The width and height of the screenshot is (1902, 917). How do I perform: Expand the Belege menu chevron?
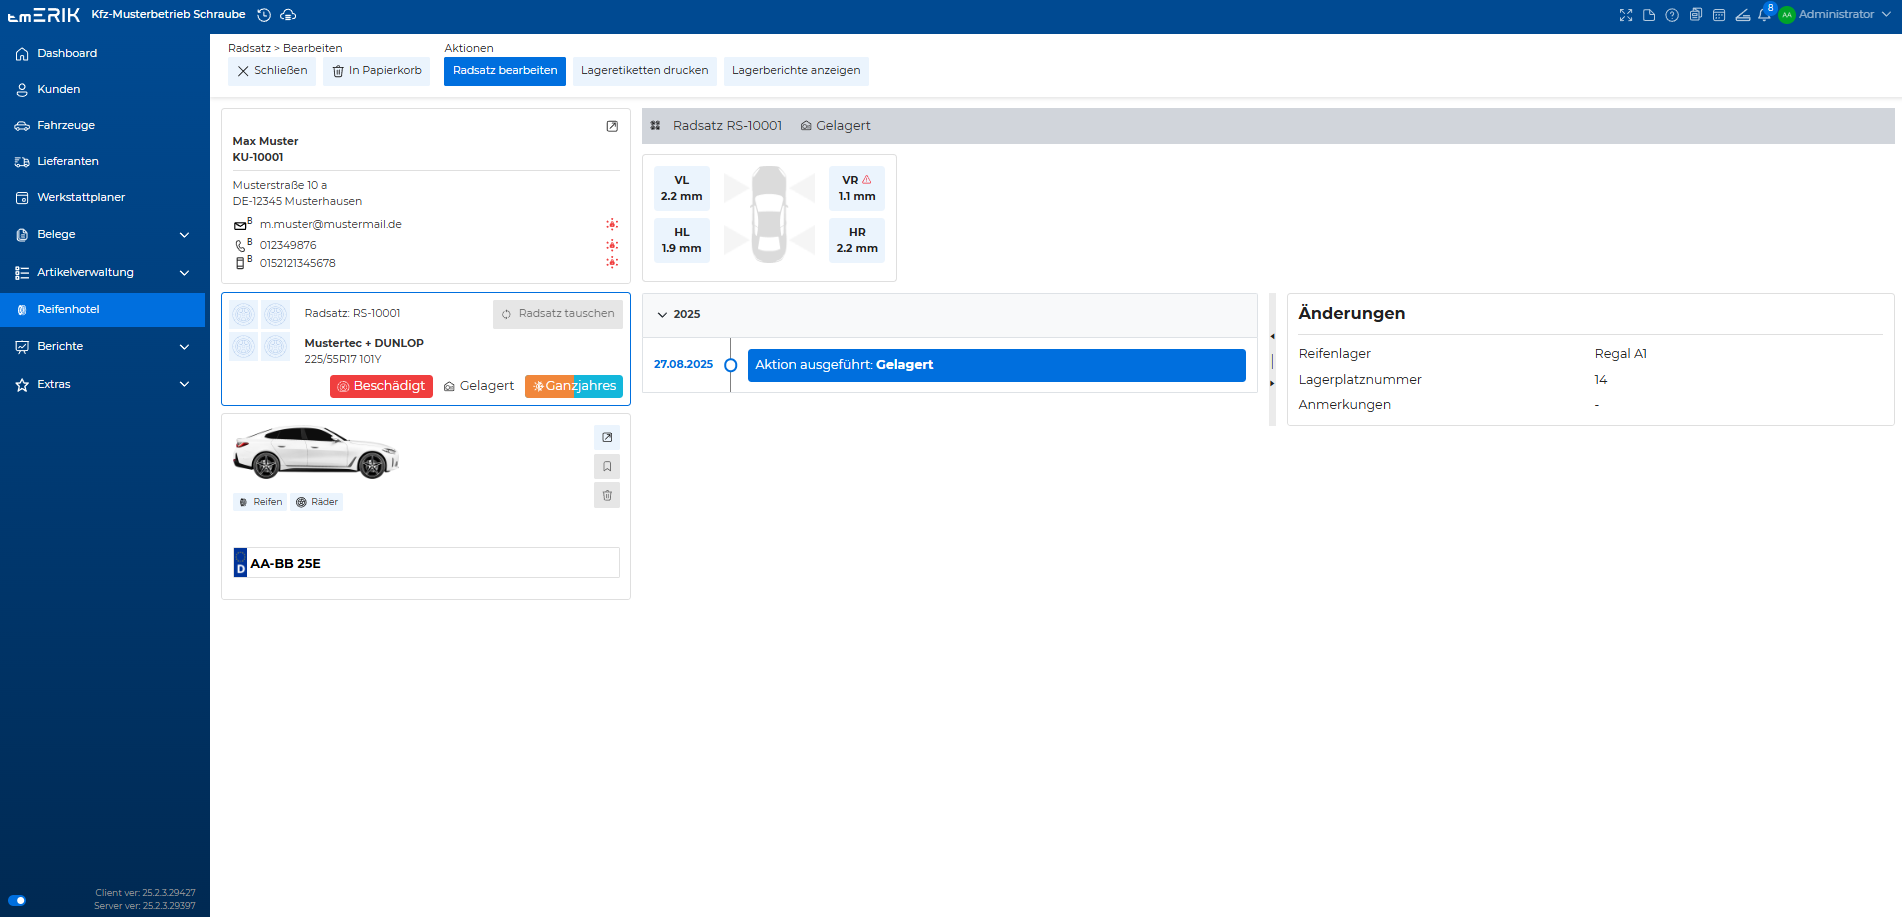[184, 235]
